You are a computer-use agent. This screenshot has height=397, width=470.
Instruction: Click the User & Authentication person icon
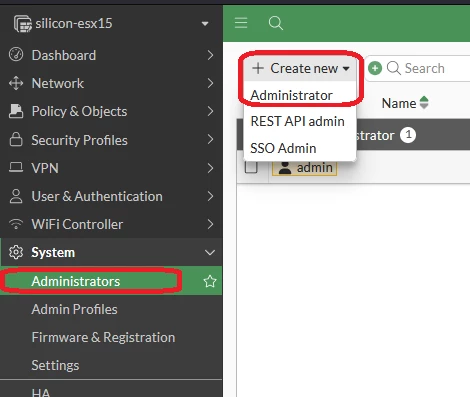(16, 196)
